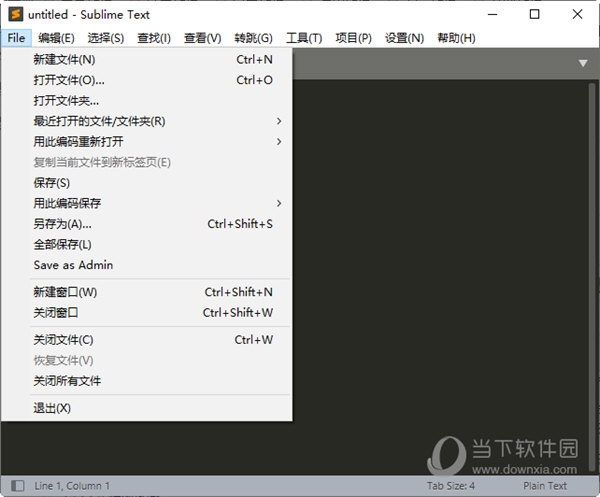The height and width of the screenshot is (497, 600).
Task: Choose 另存为(A)... menu entry
Action: (x=147, y=224)
